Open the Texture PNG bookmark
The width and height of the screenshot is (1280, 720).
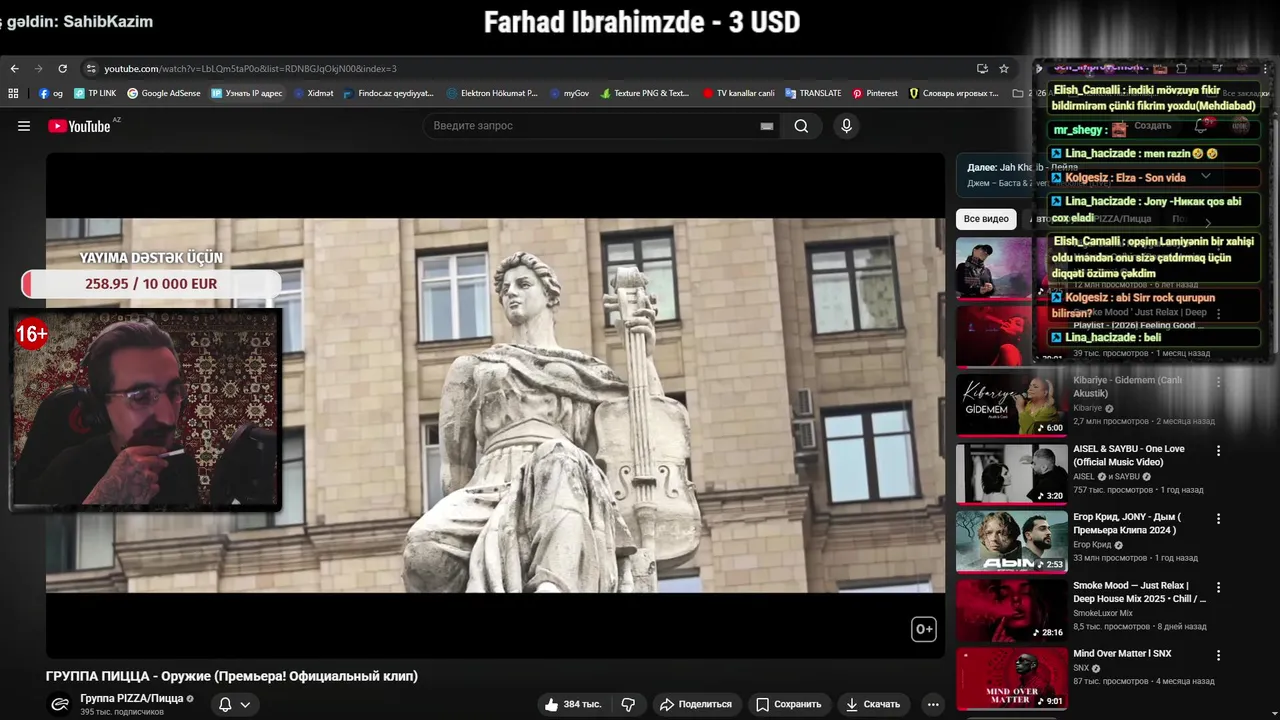click(645, 93)
